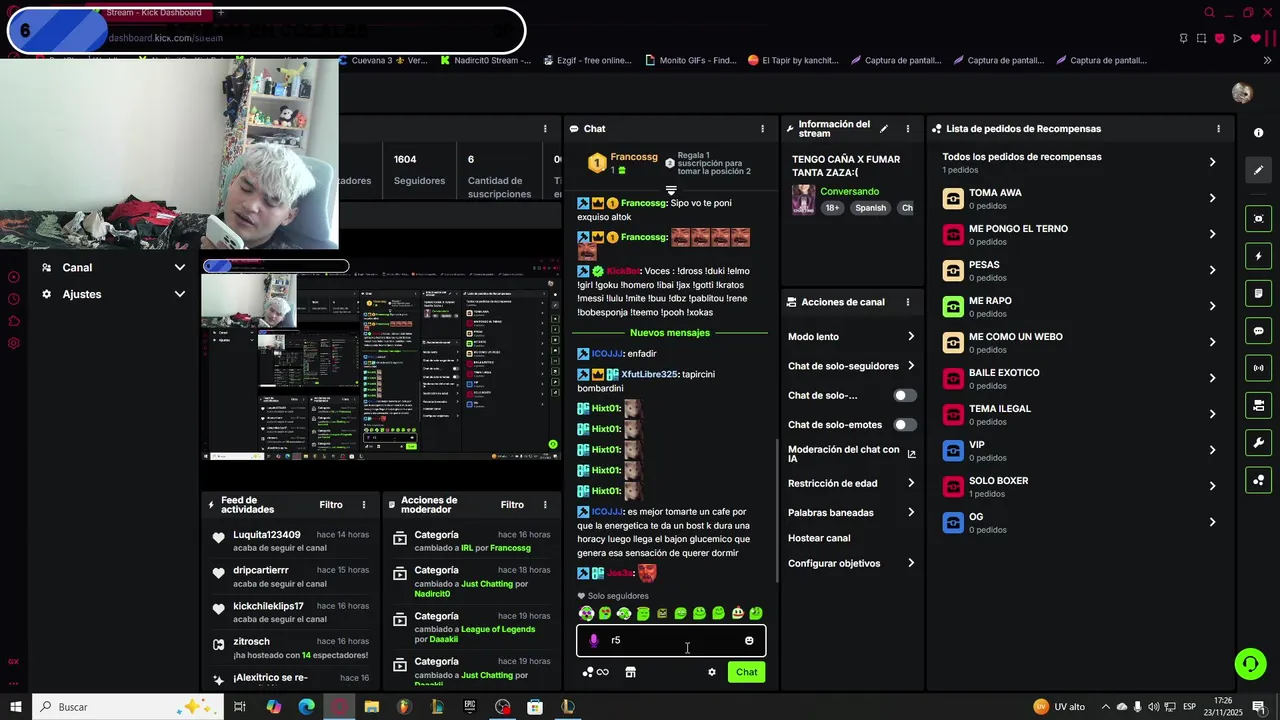Screen dimensions: 1280x720
Task: Open the PESAS reward row
Action: [1079, 270]
